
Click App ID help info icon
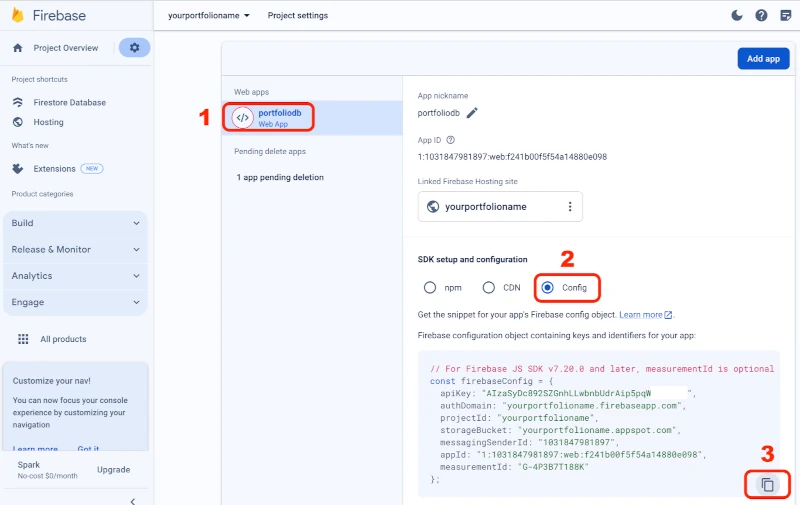click(451, 140)
